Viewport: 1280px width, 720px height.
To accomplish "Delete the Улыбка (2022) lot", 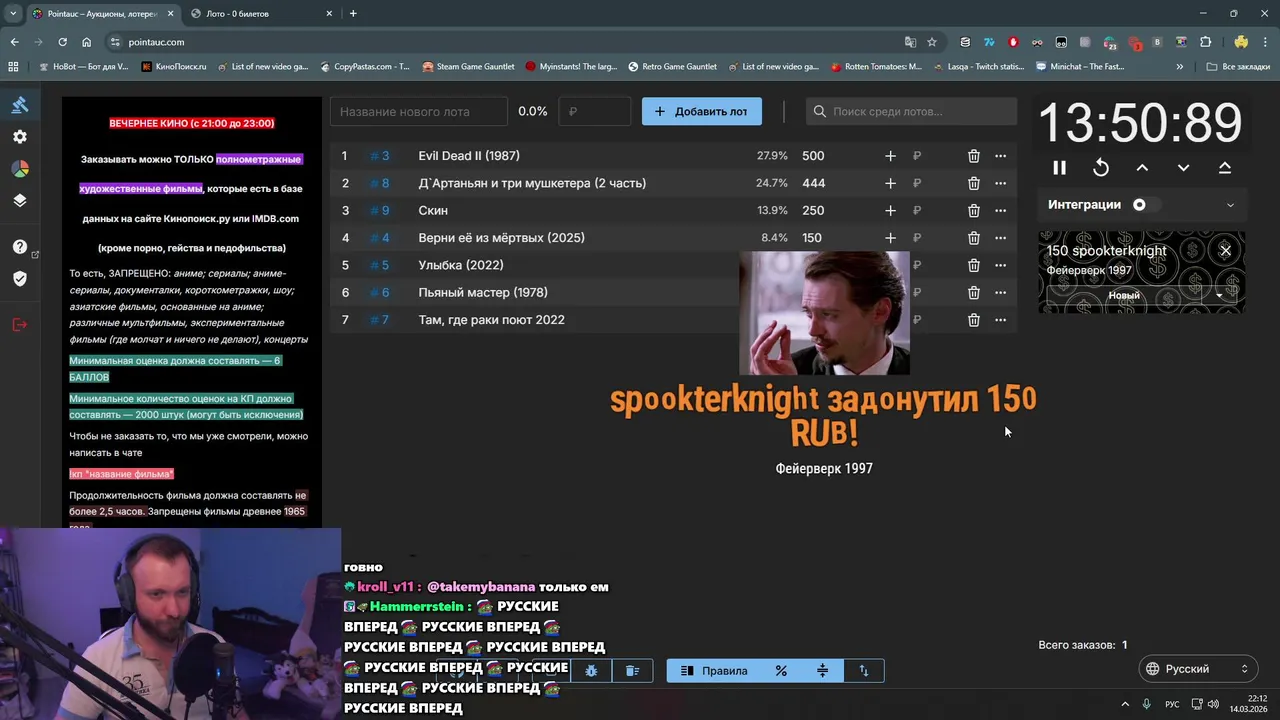I will [x=973, y=265].
